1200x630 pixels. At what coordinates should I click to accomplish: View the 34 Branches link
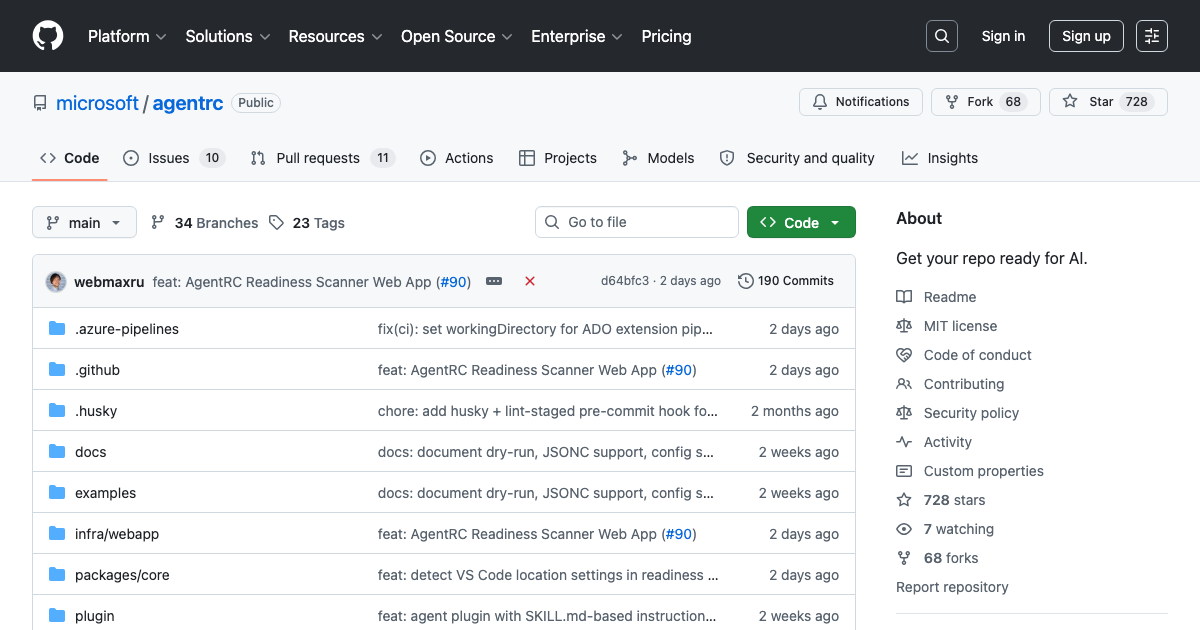(x=204, y=223)
